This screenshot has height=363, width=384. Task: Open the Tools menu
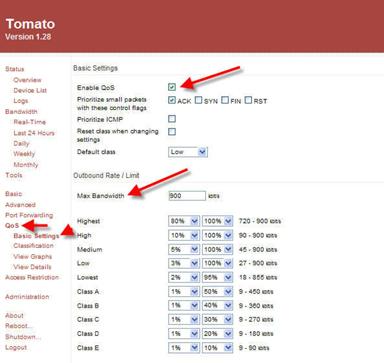(x=14, y=175)
